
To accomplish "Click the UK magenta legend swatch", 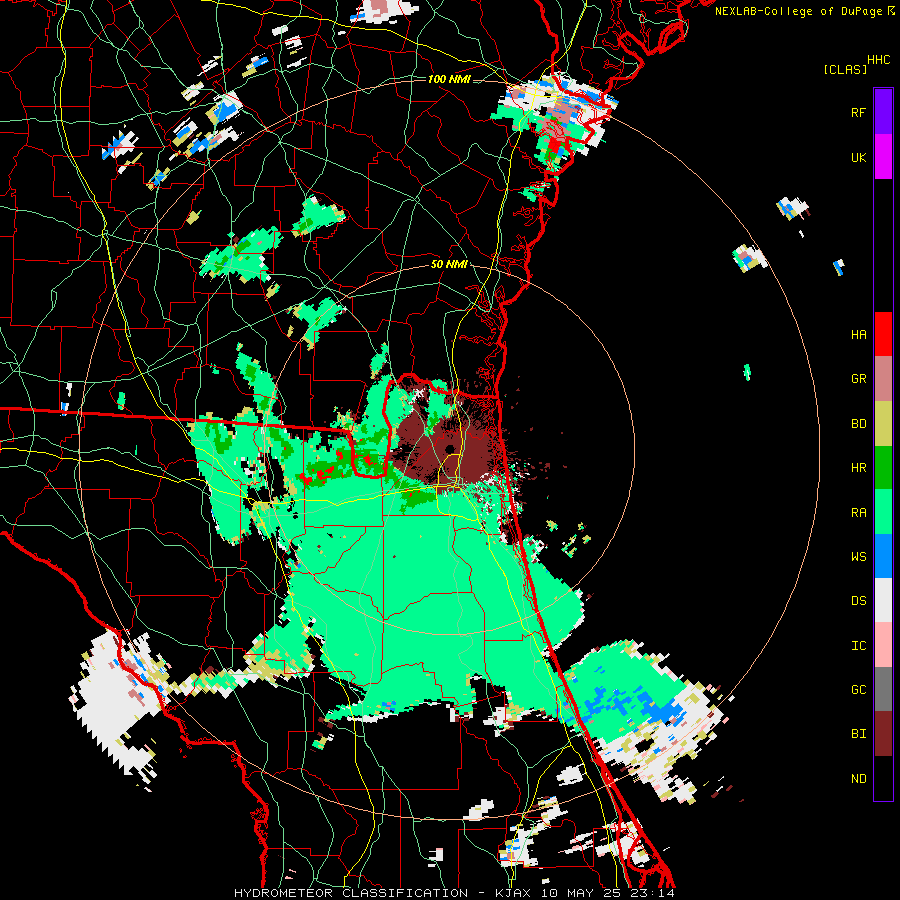I will 883,157.
